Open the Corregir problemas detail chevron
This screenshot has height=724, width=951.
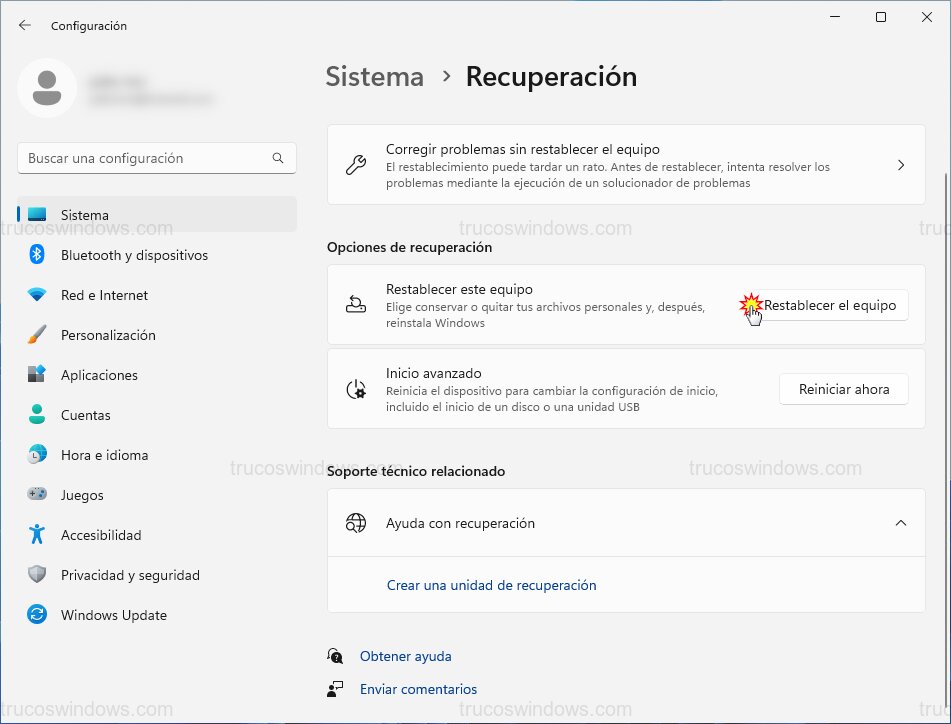pyautogui.click(x=900, y=165)
